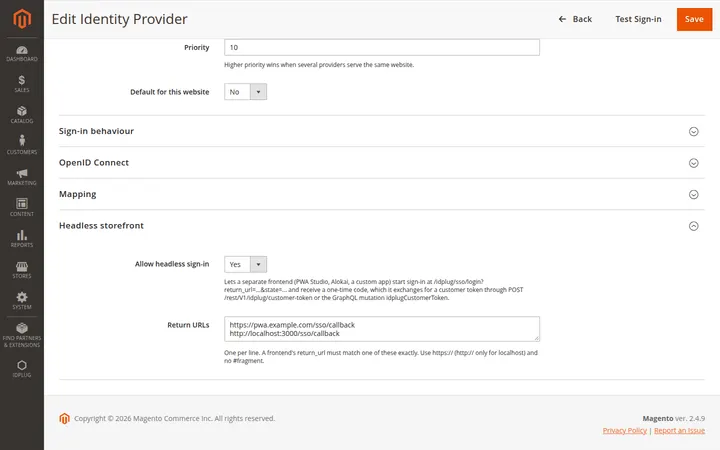The height and width of the screenshot is (450, 720).
Task: Open the Catalog sidebar item
Action: (x=22, y=115)
